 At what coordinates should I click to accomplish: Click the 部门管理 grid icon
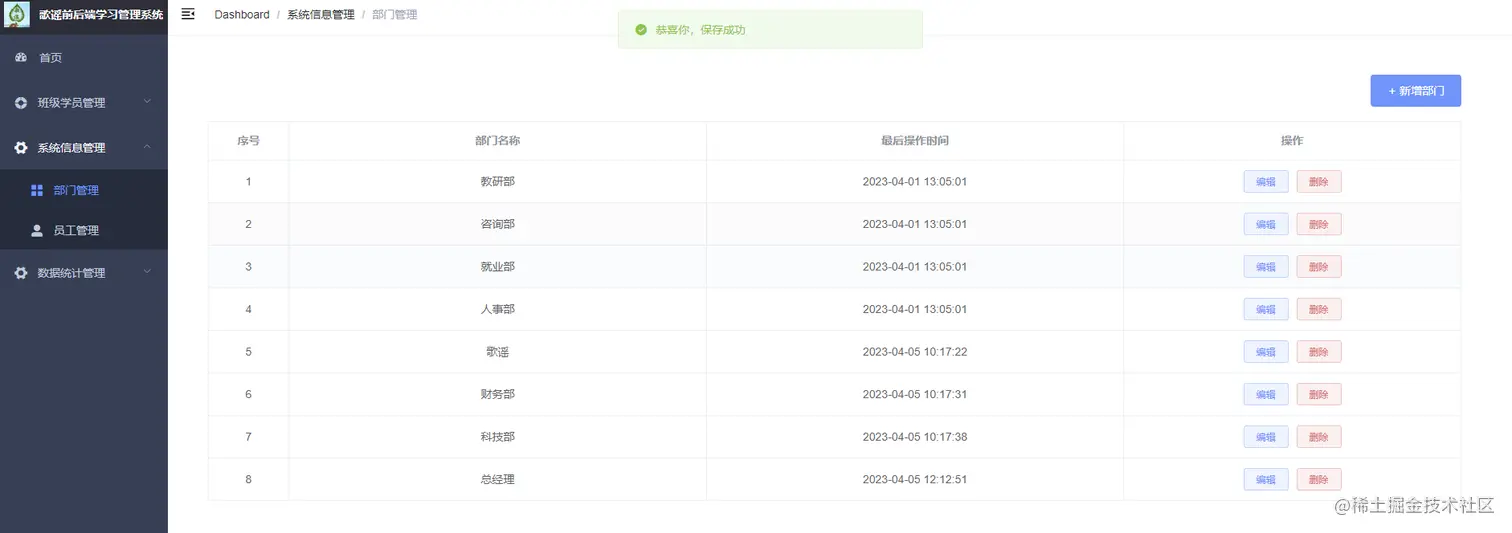tap(37, 190)
